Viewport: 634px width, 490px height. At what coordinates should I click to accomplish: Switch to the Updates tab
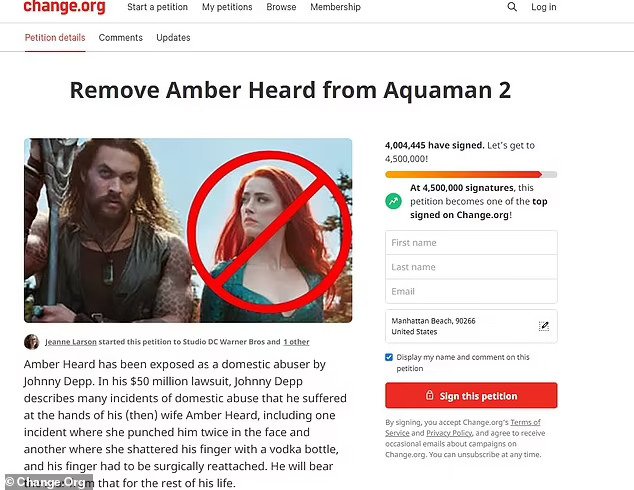[173, 38]
